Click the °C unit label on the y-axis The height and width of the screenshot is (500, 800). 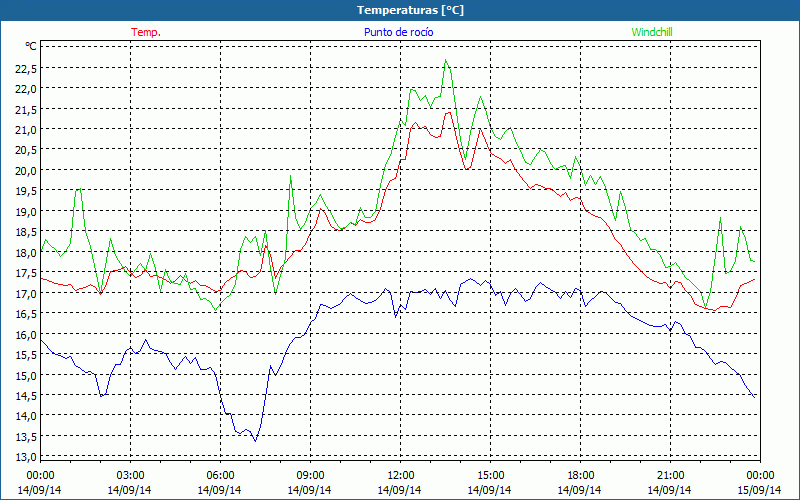[x=31, y=46]
